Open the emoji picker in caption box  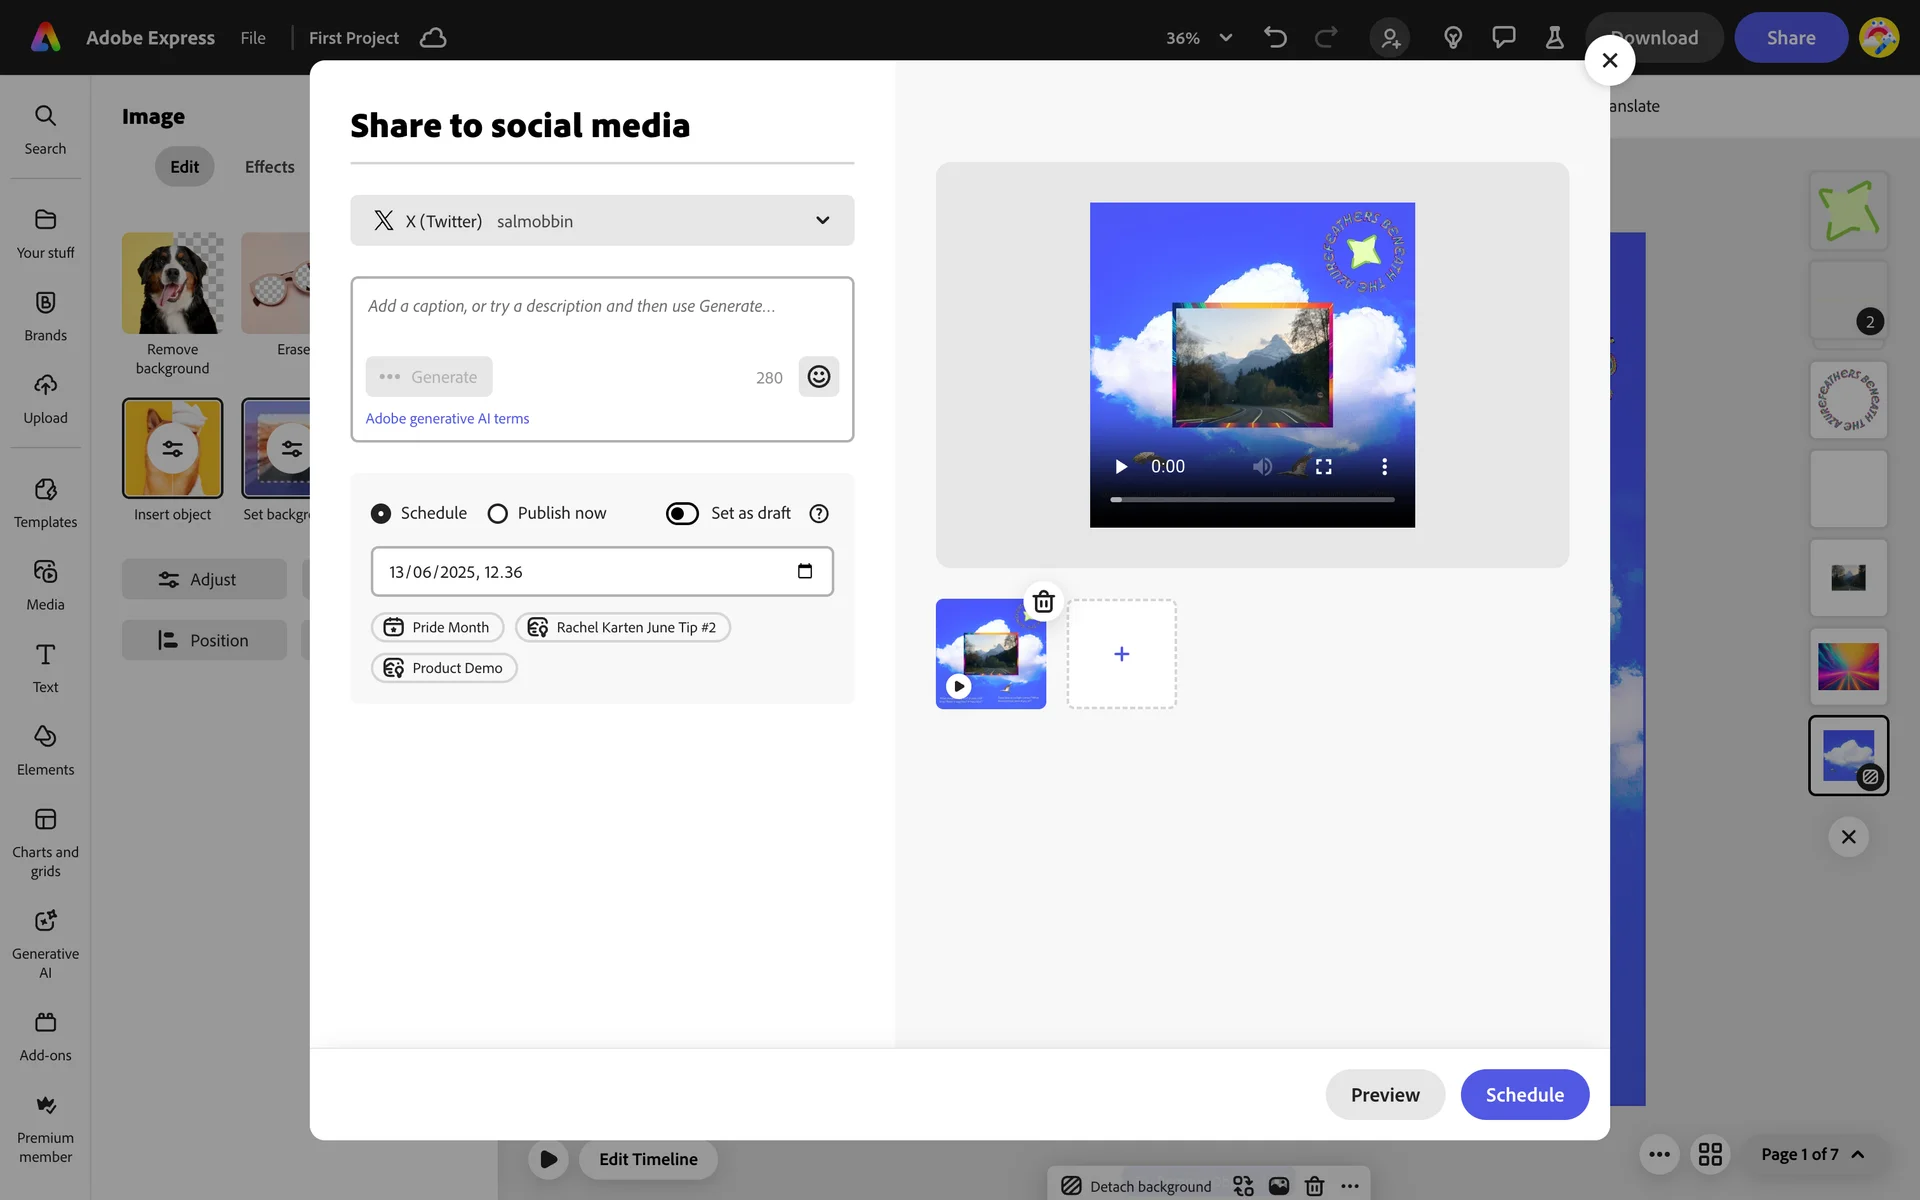click(x=818, y=377)
